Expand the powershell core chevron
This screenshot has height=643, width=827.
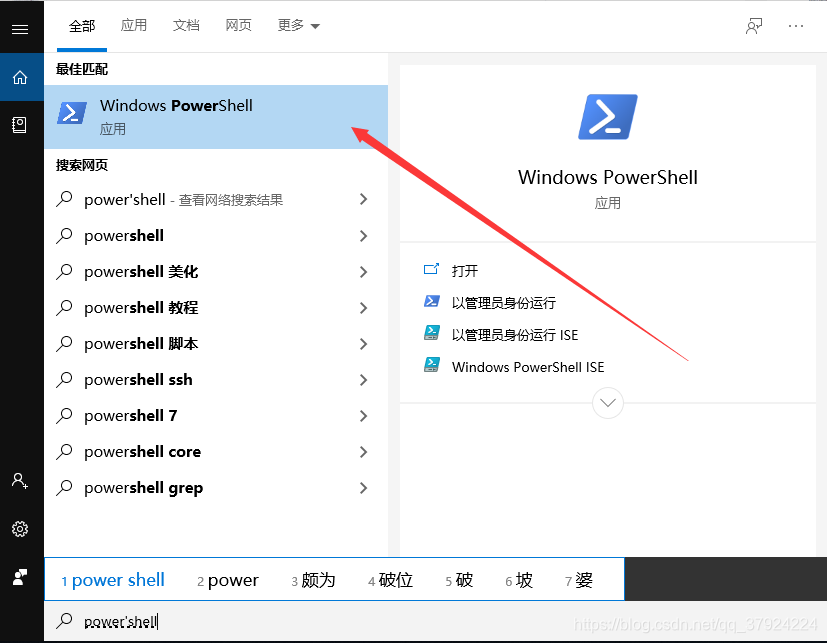(363, 452)
